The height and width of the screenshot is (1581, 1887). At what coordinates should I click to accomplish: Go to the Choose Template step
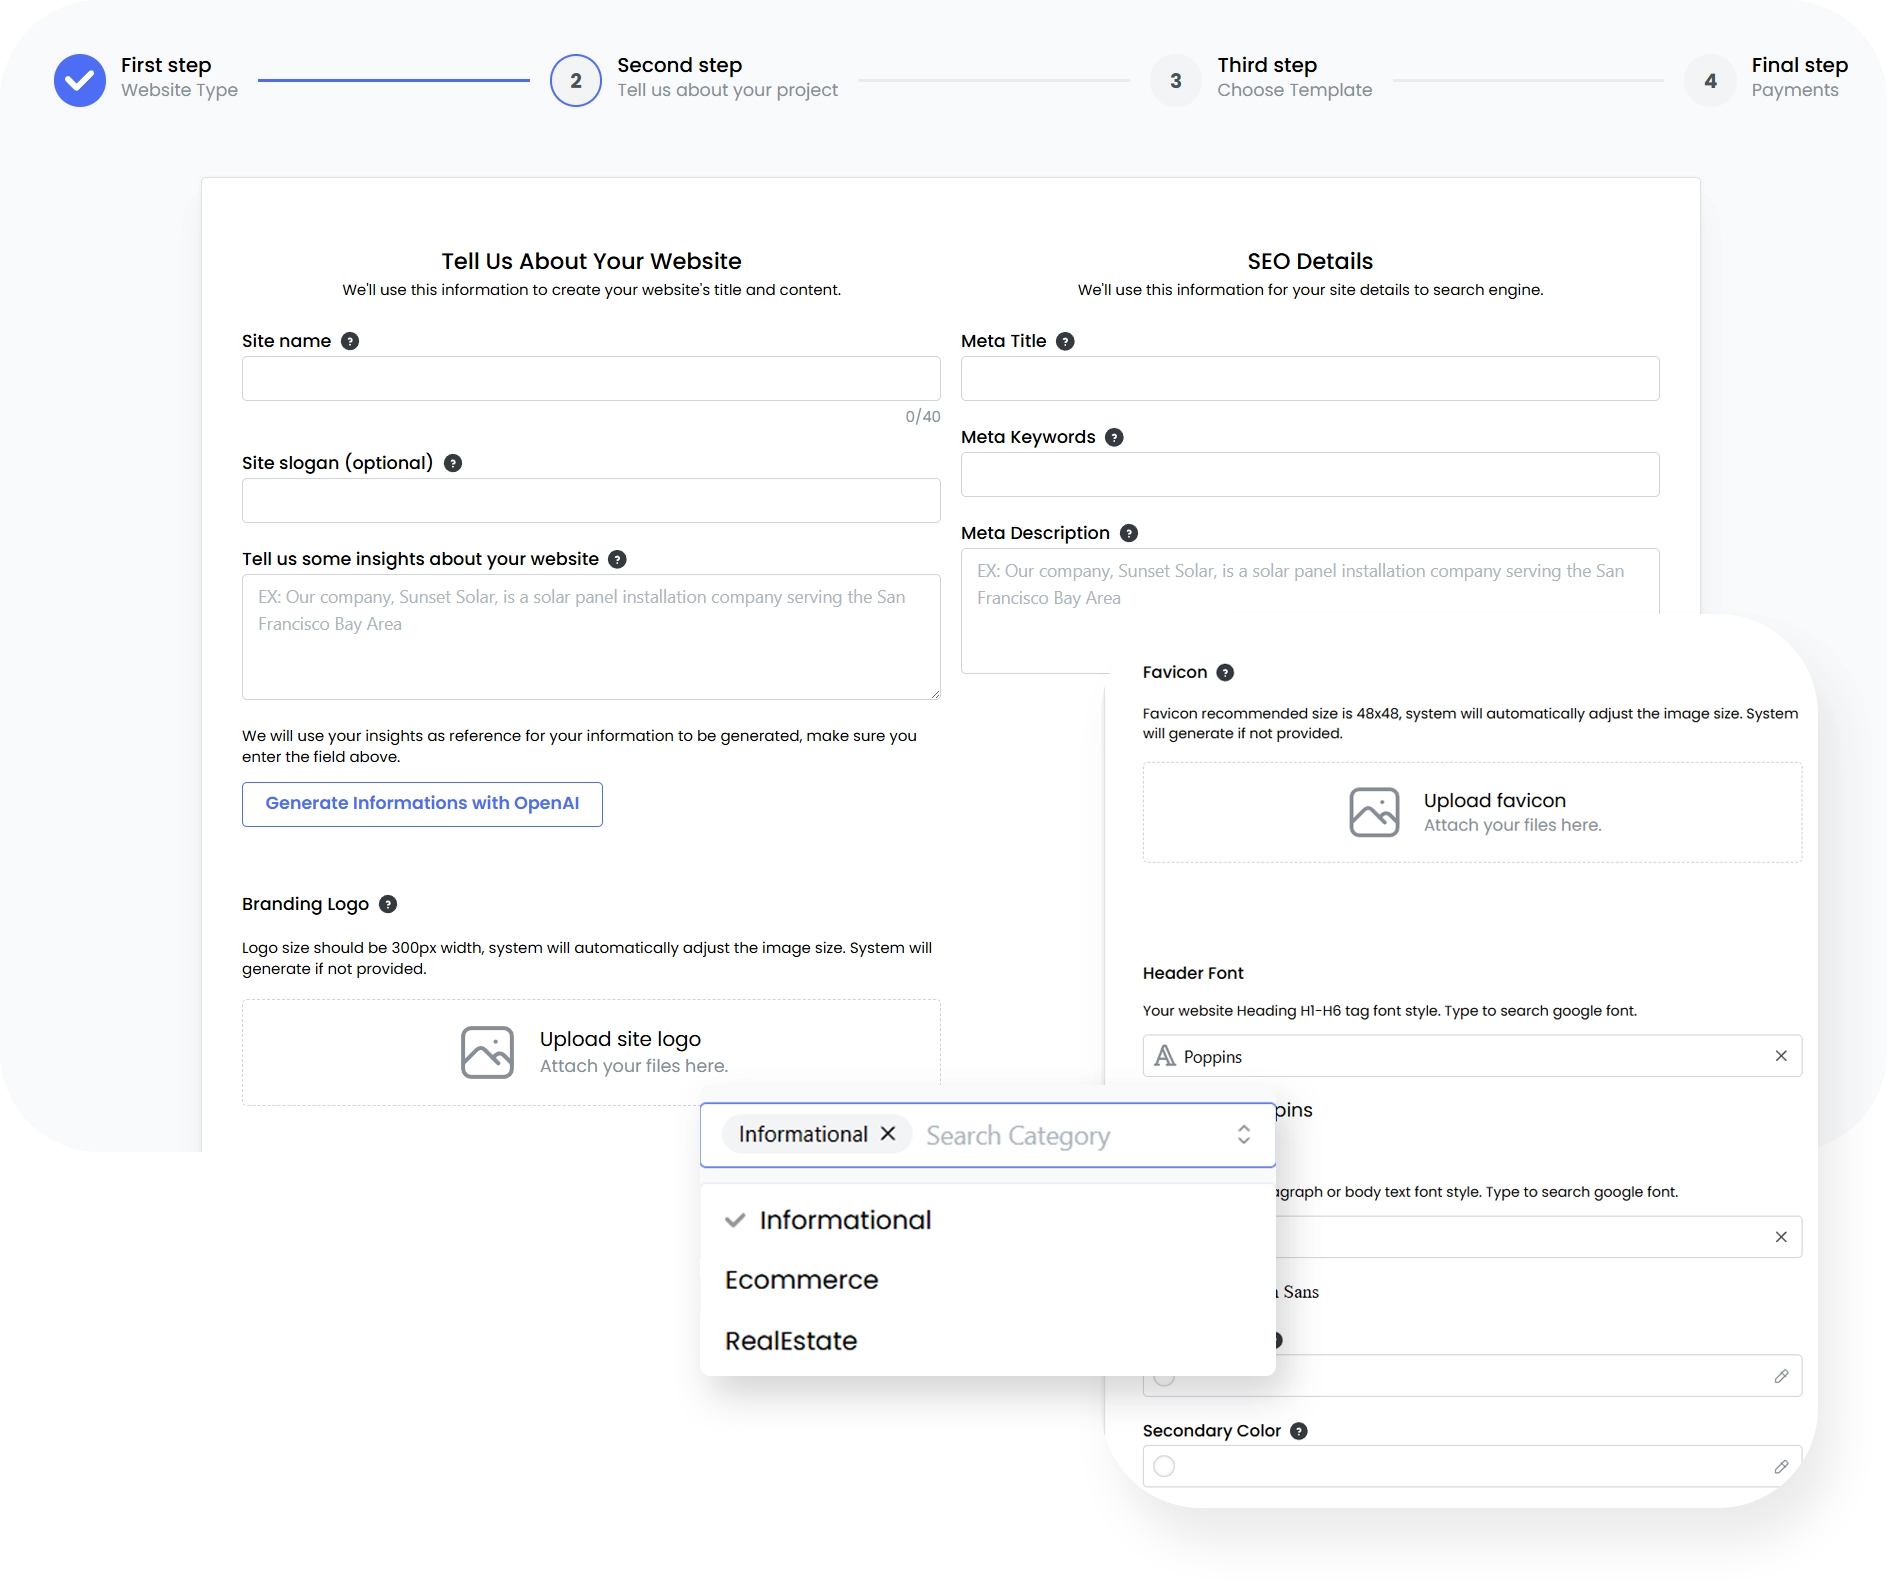(x=1175, y=80)
